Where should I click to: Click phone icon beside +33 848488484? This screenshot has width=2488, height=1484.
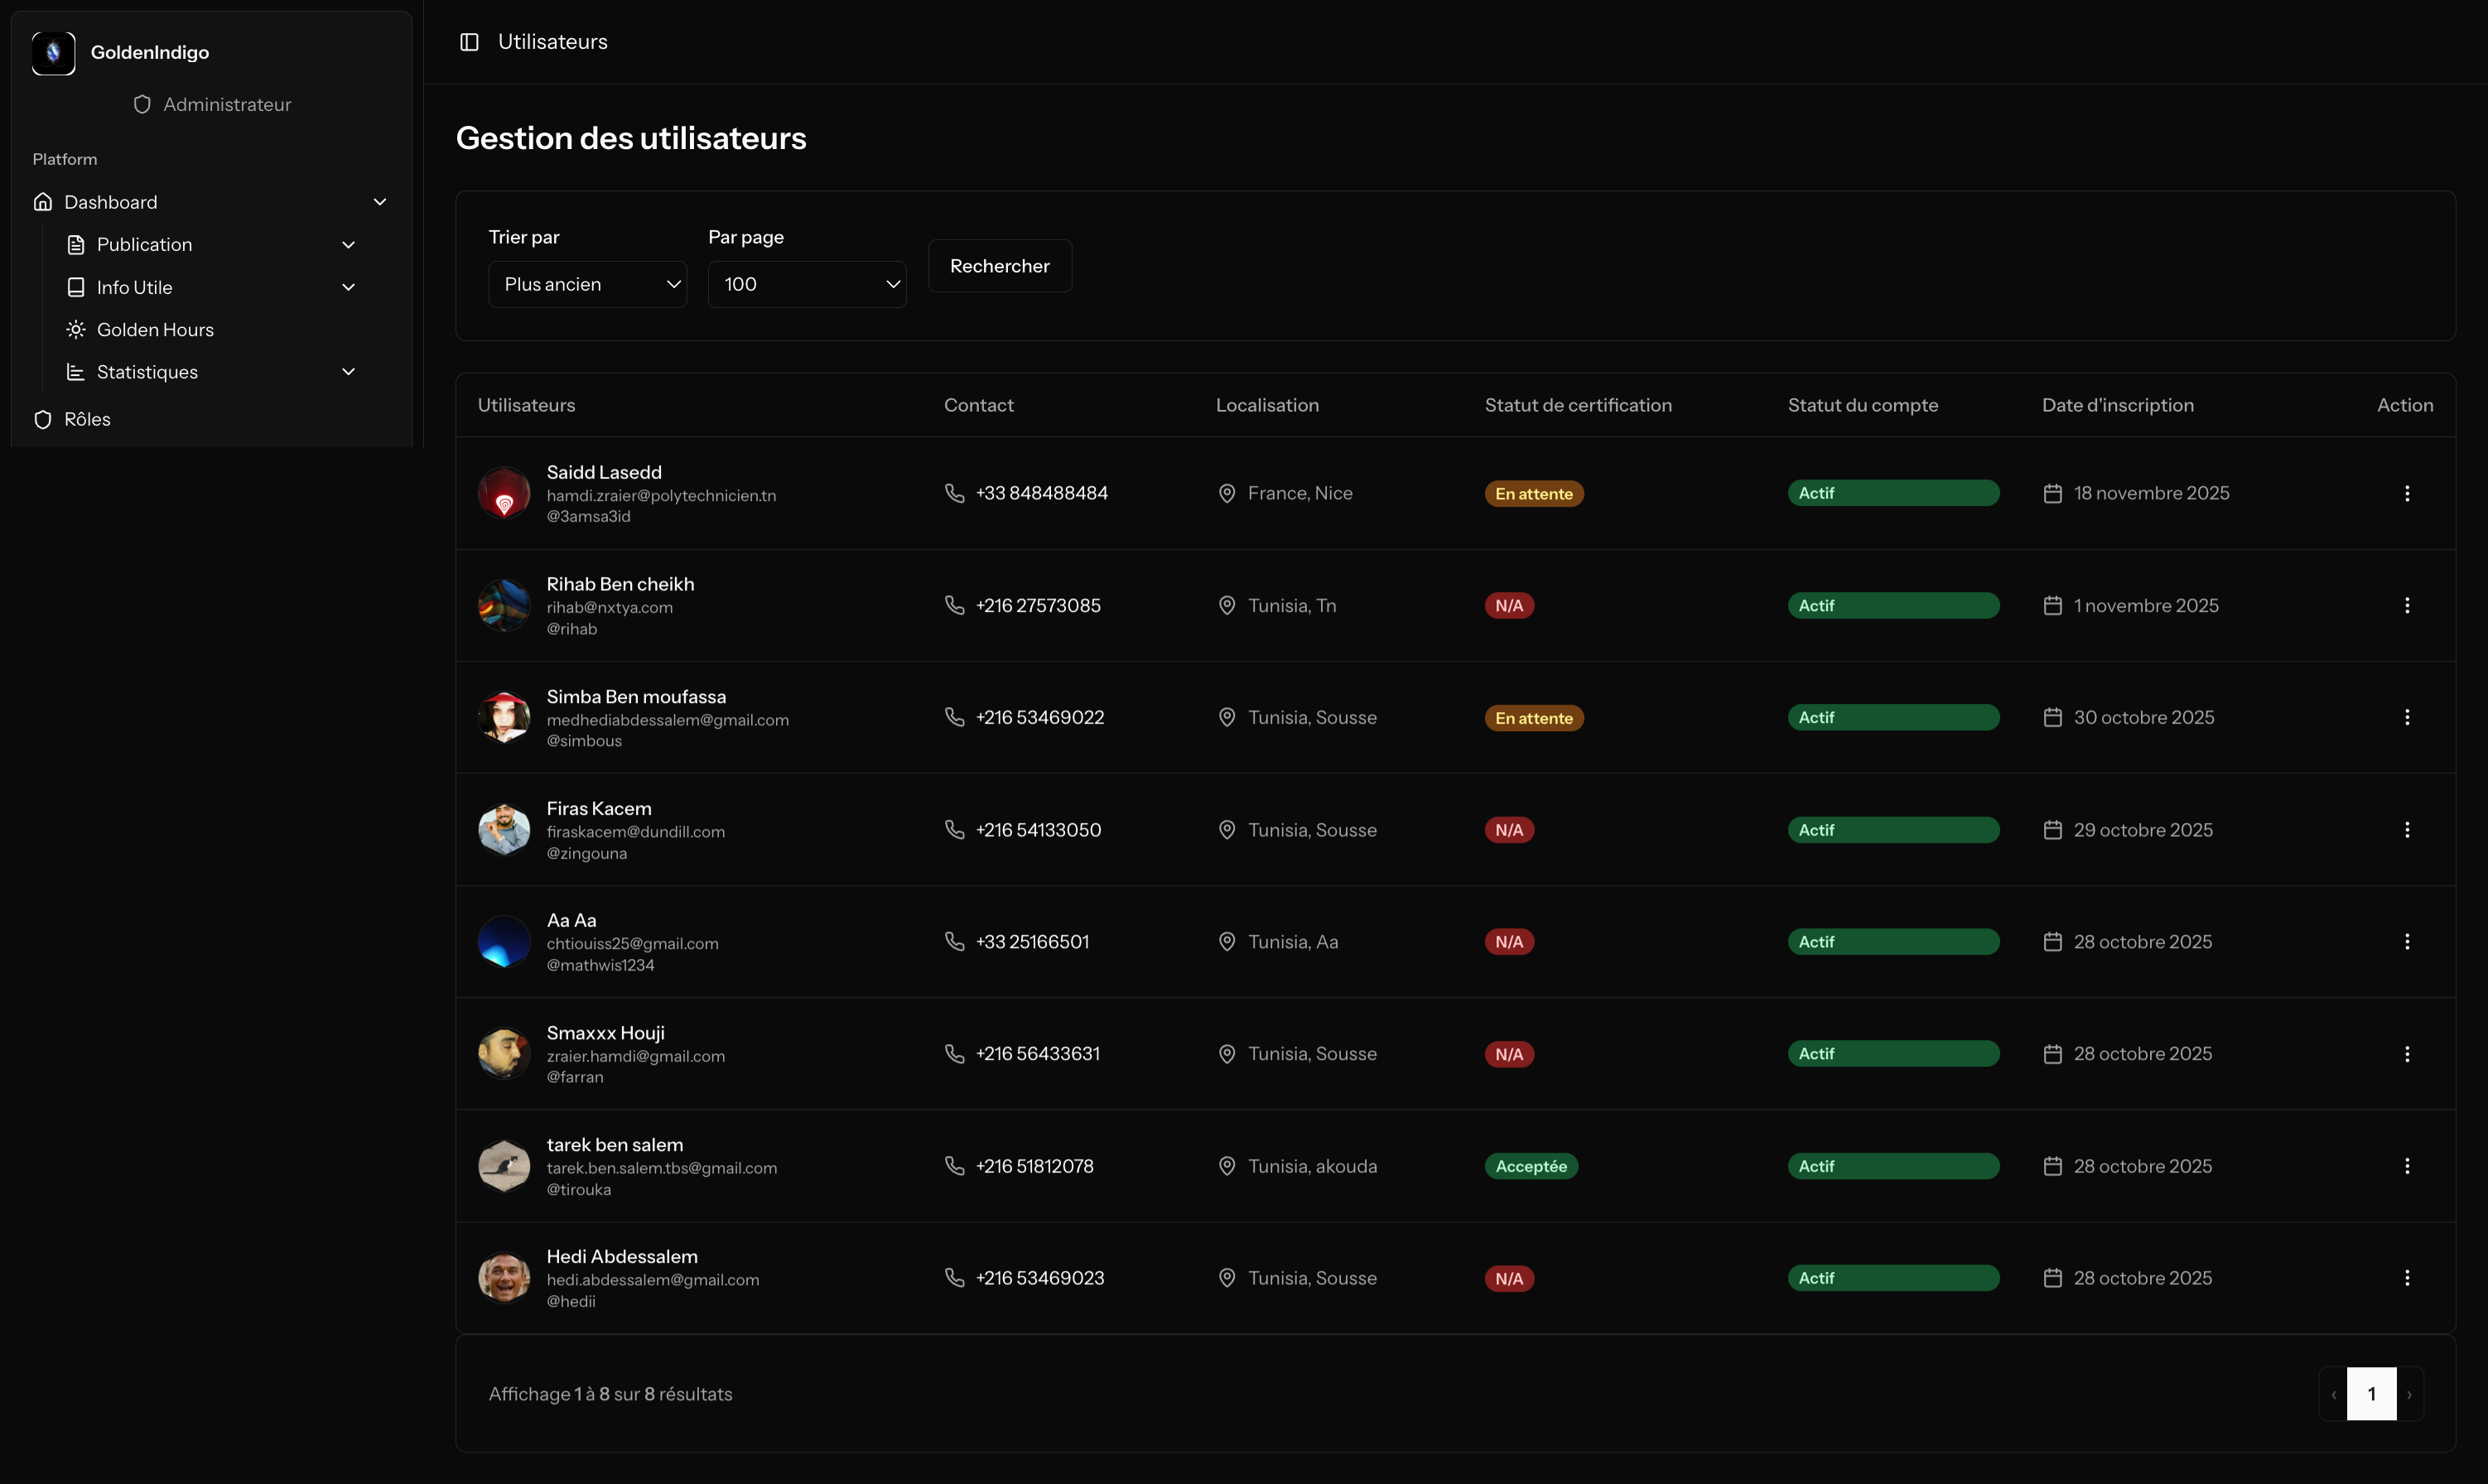tap(954, 493)
